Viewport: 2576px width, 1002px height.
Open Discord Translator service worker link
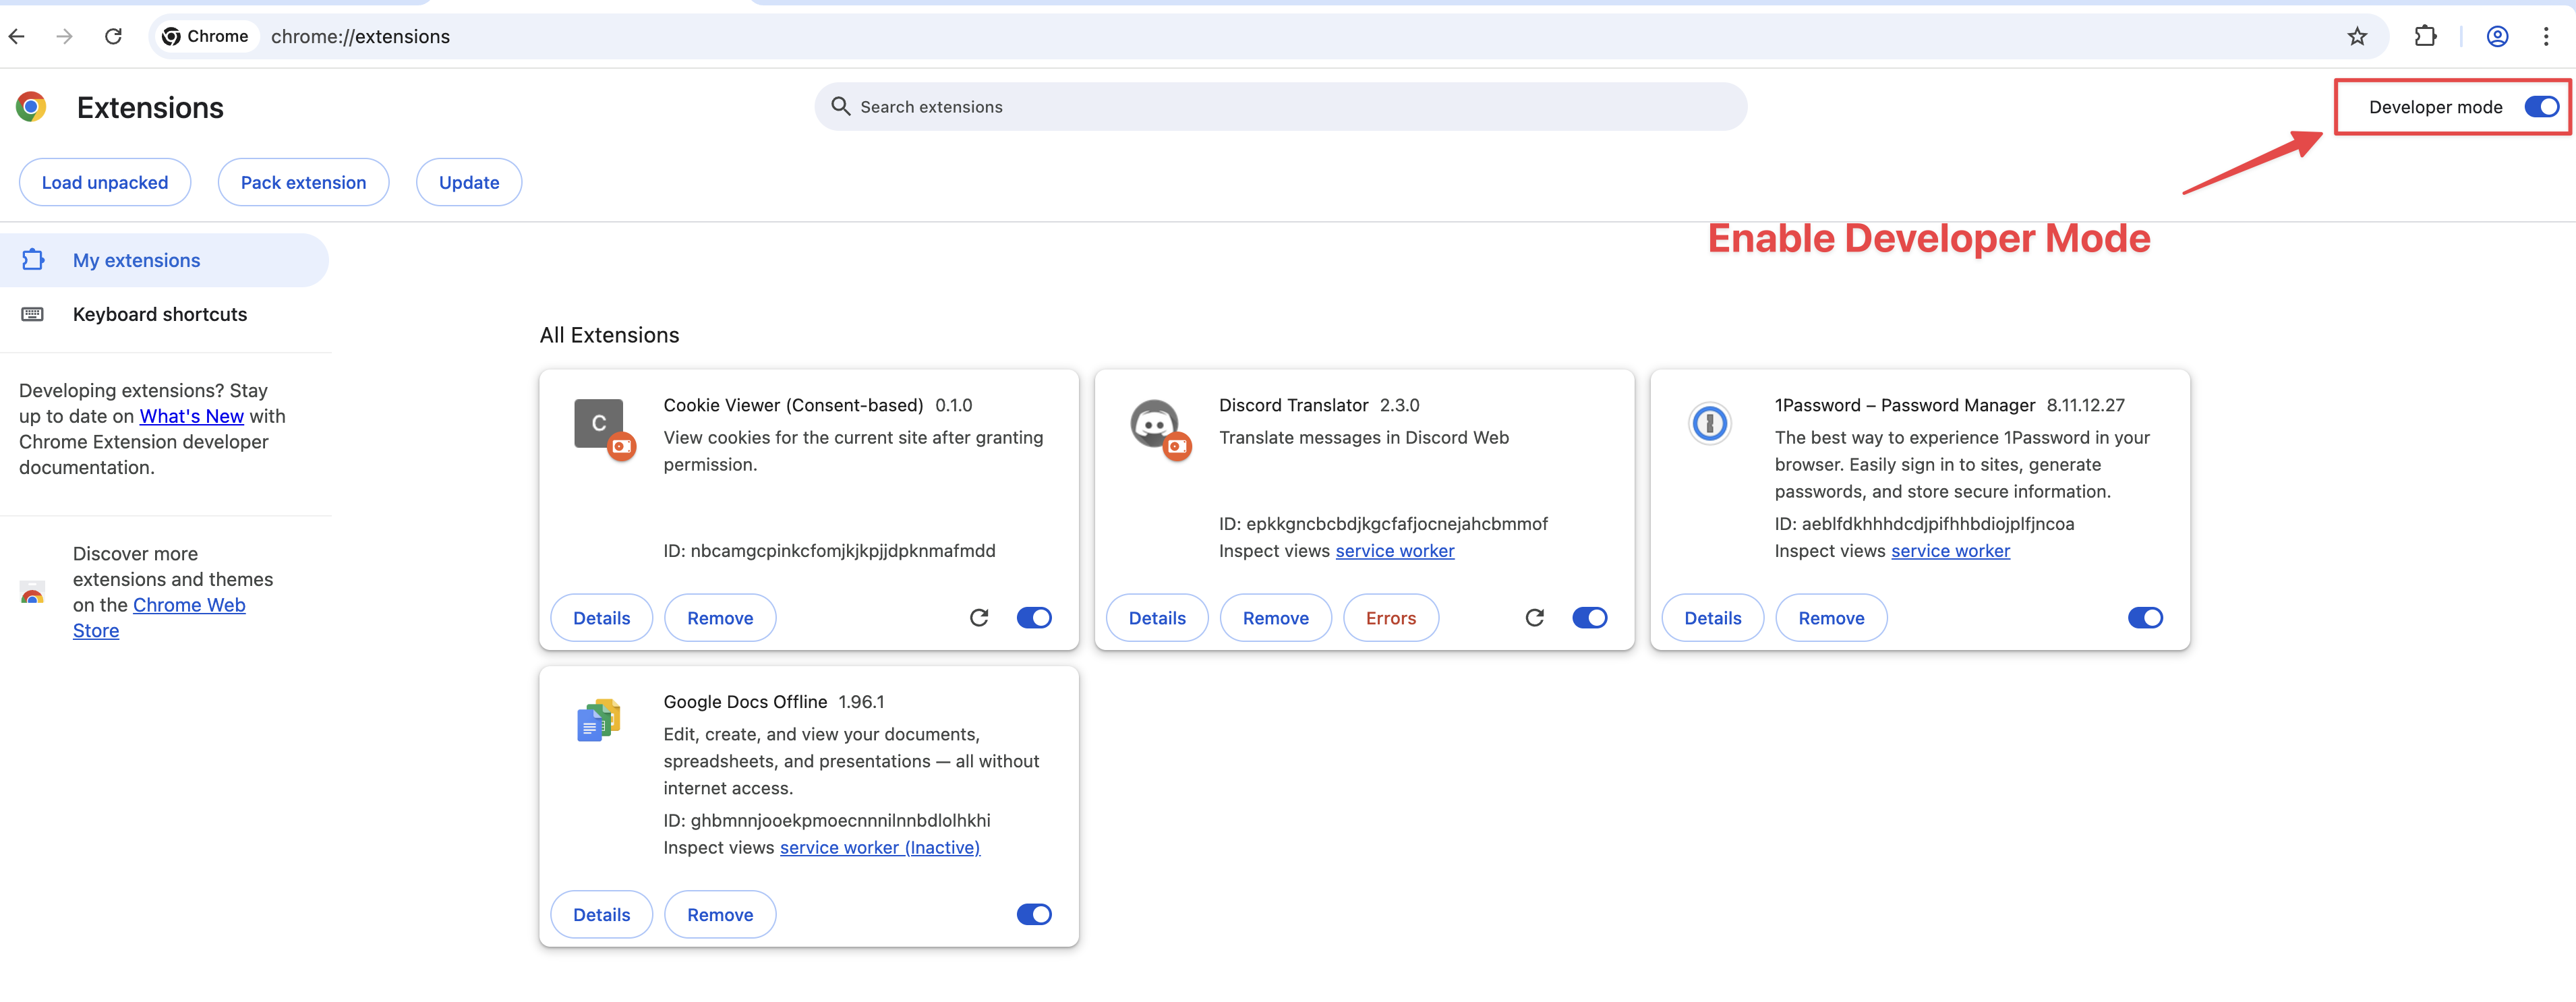click(x=1394, y=551)
